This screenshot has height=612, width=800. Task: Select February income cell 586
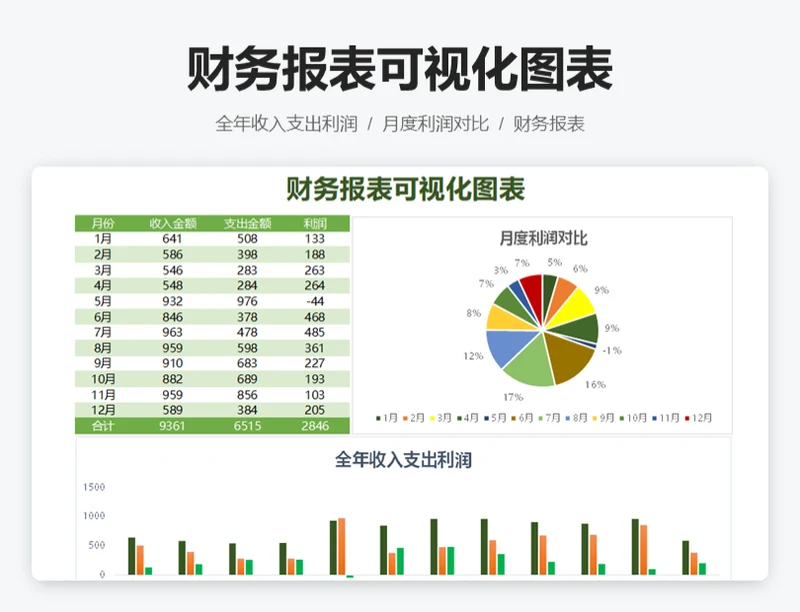tap(172, 254)
